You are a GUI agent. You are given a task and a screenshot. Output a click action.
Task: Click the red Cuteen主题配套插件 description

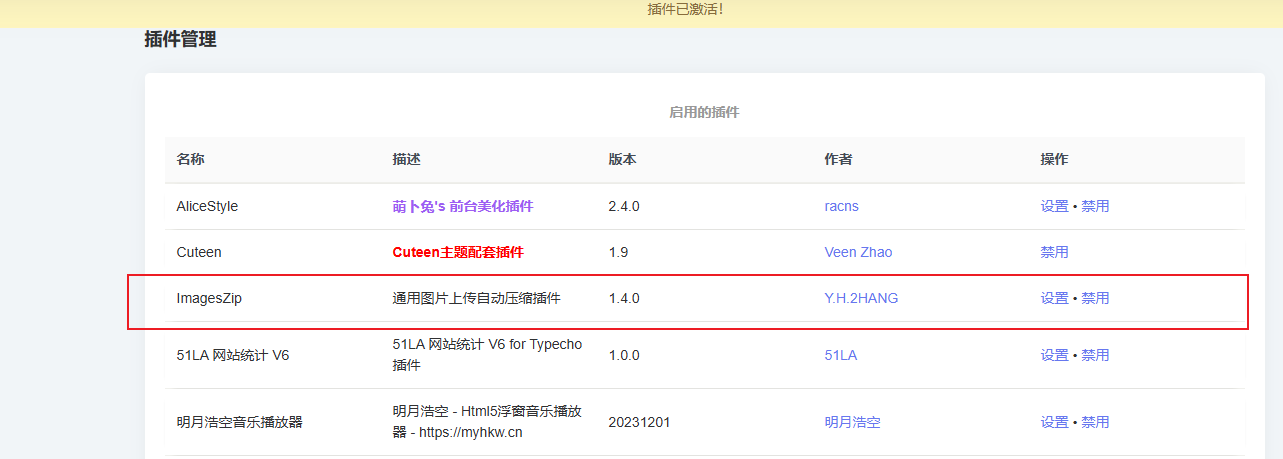pos(457,252)
